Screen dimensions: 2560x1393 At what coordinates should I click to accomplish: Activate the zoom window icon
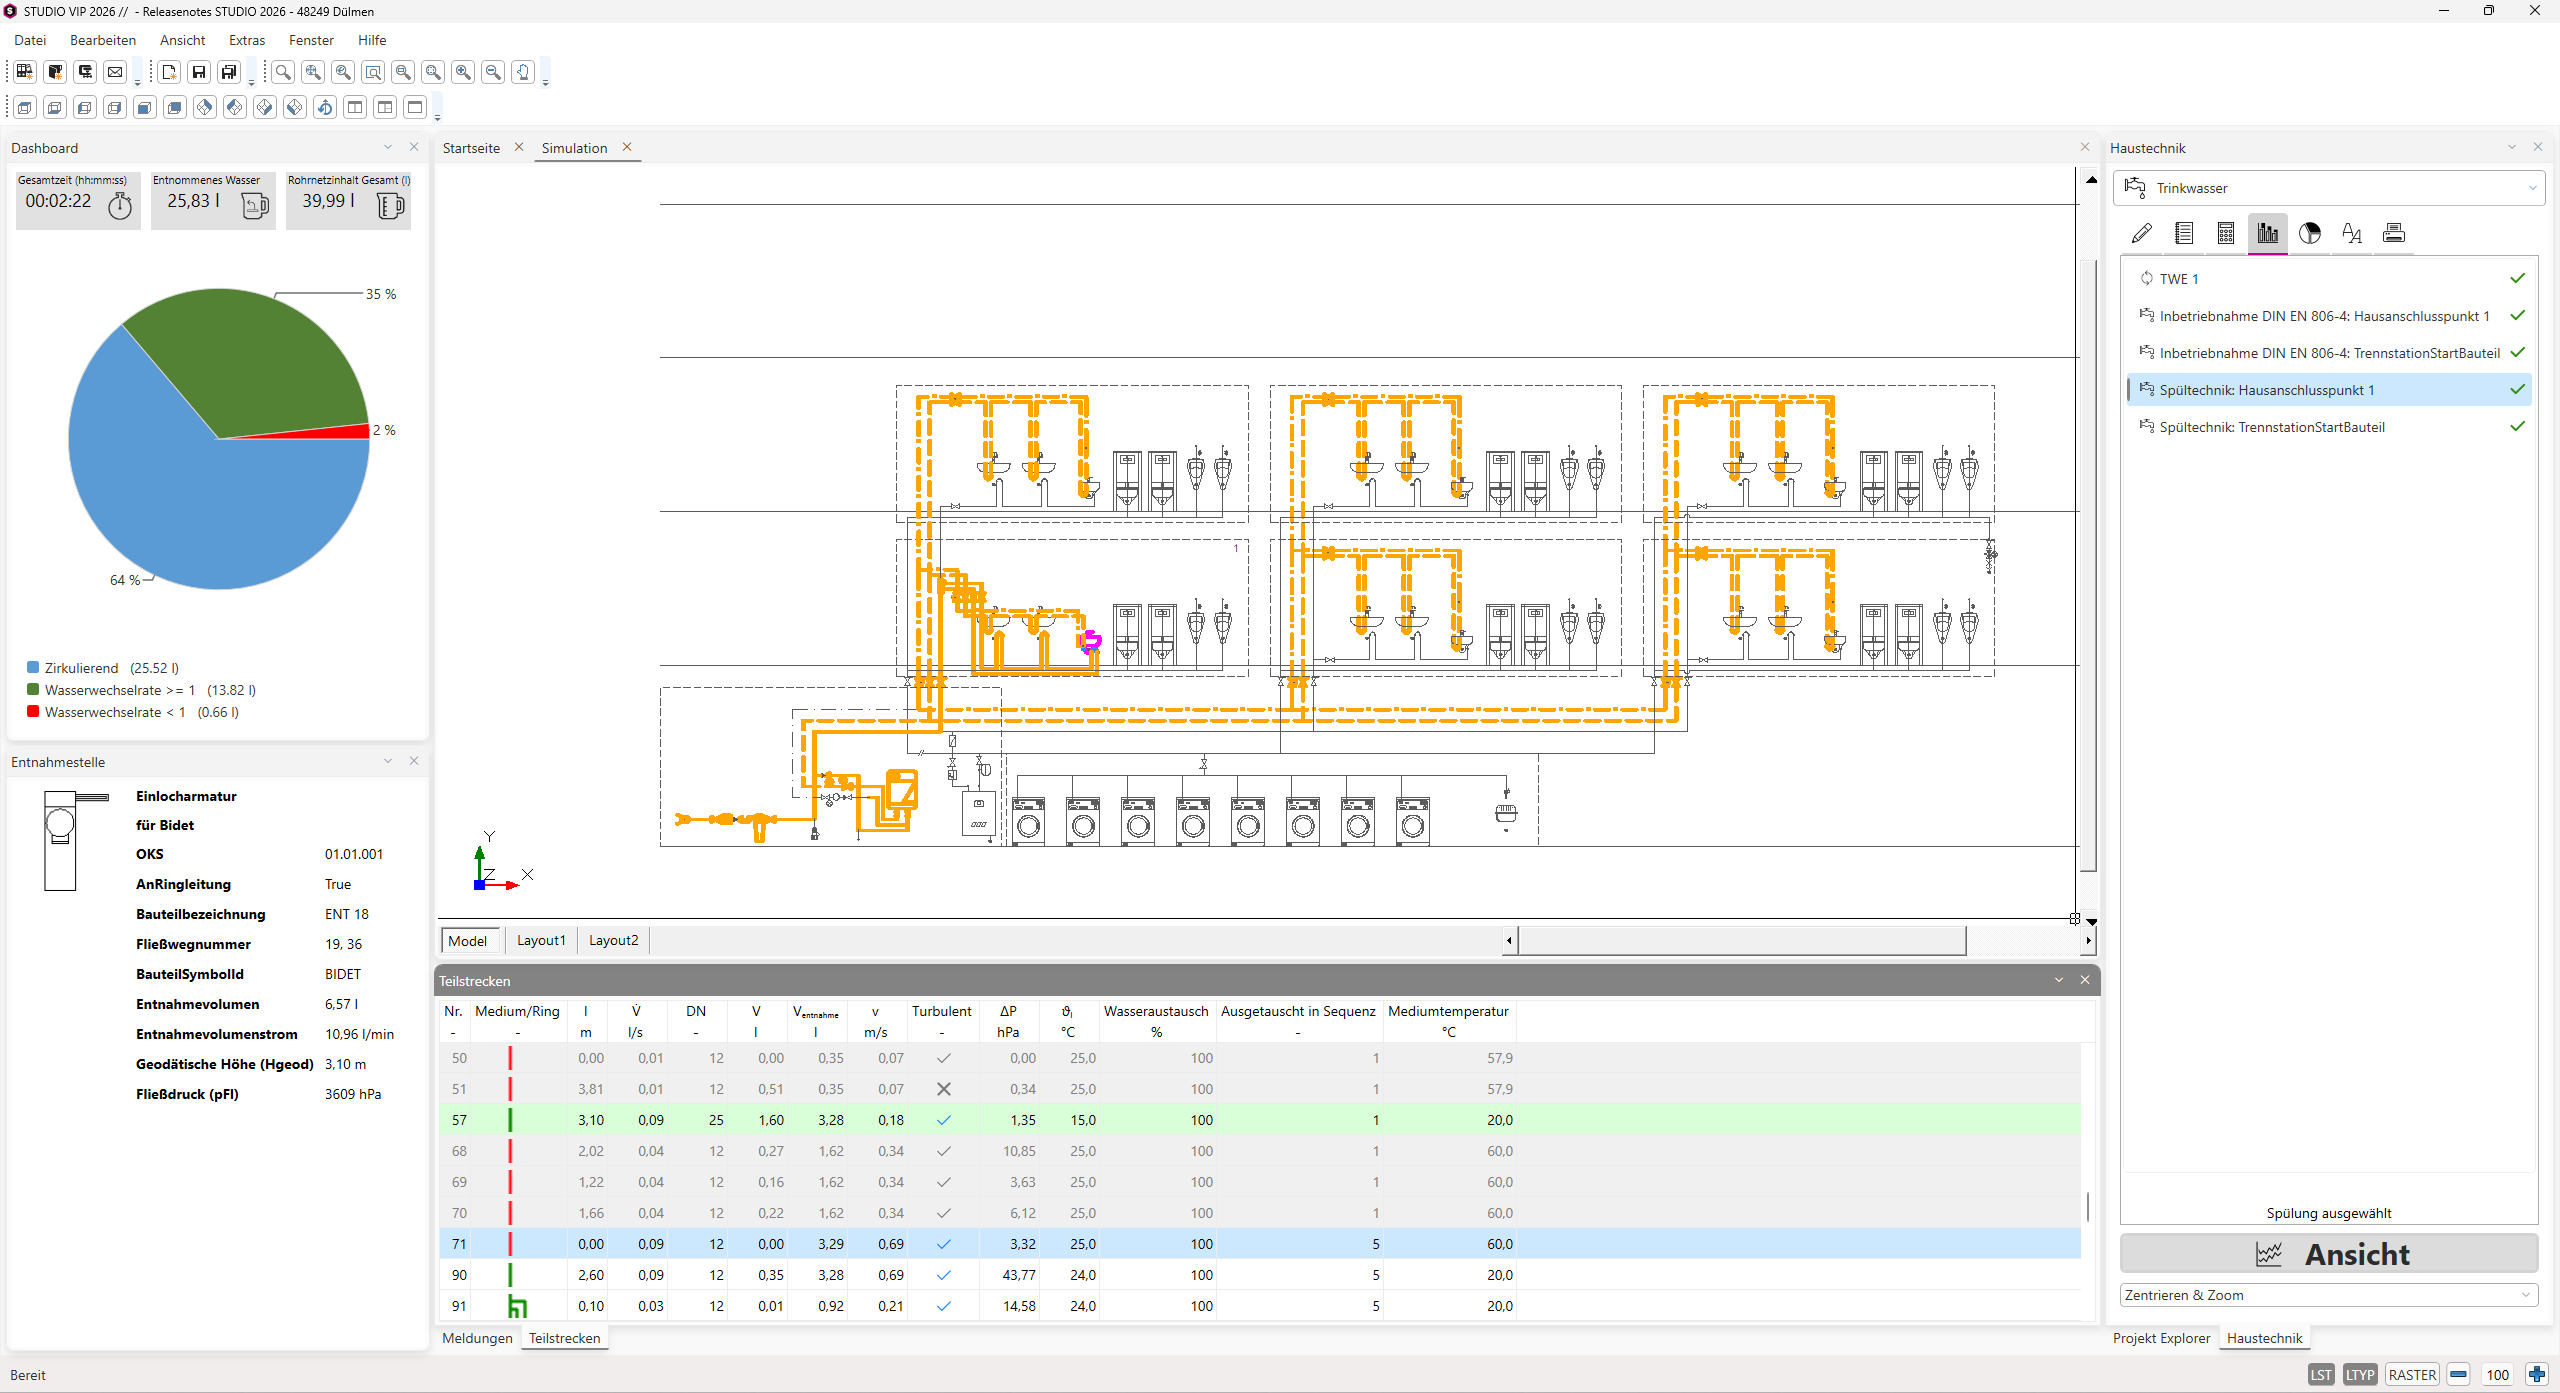pyautogui.click(x=373, y=72)
